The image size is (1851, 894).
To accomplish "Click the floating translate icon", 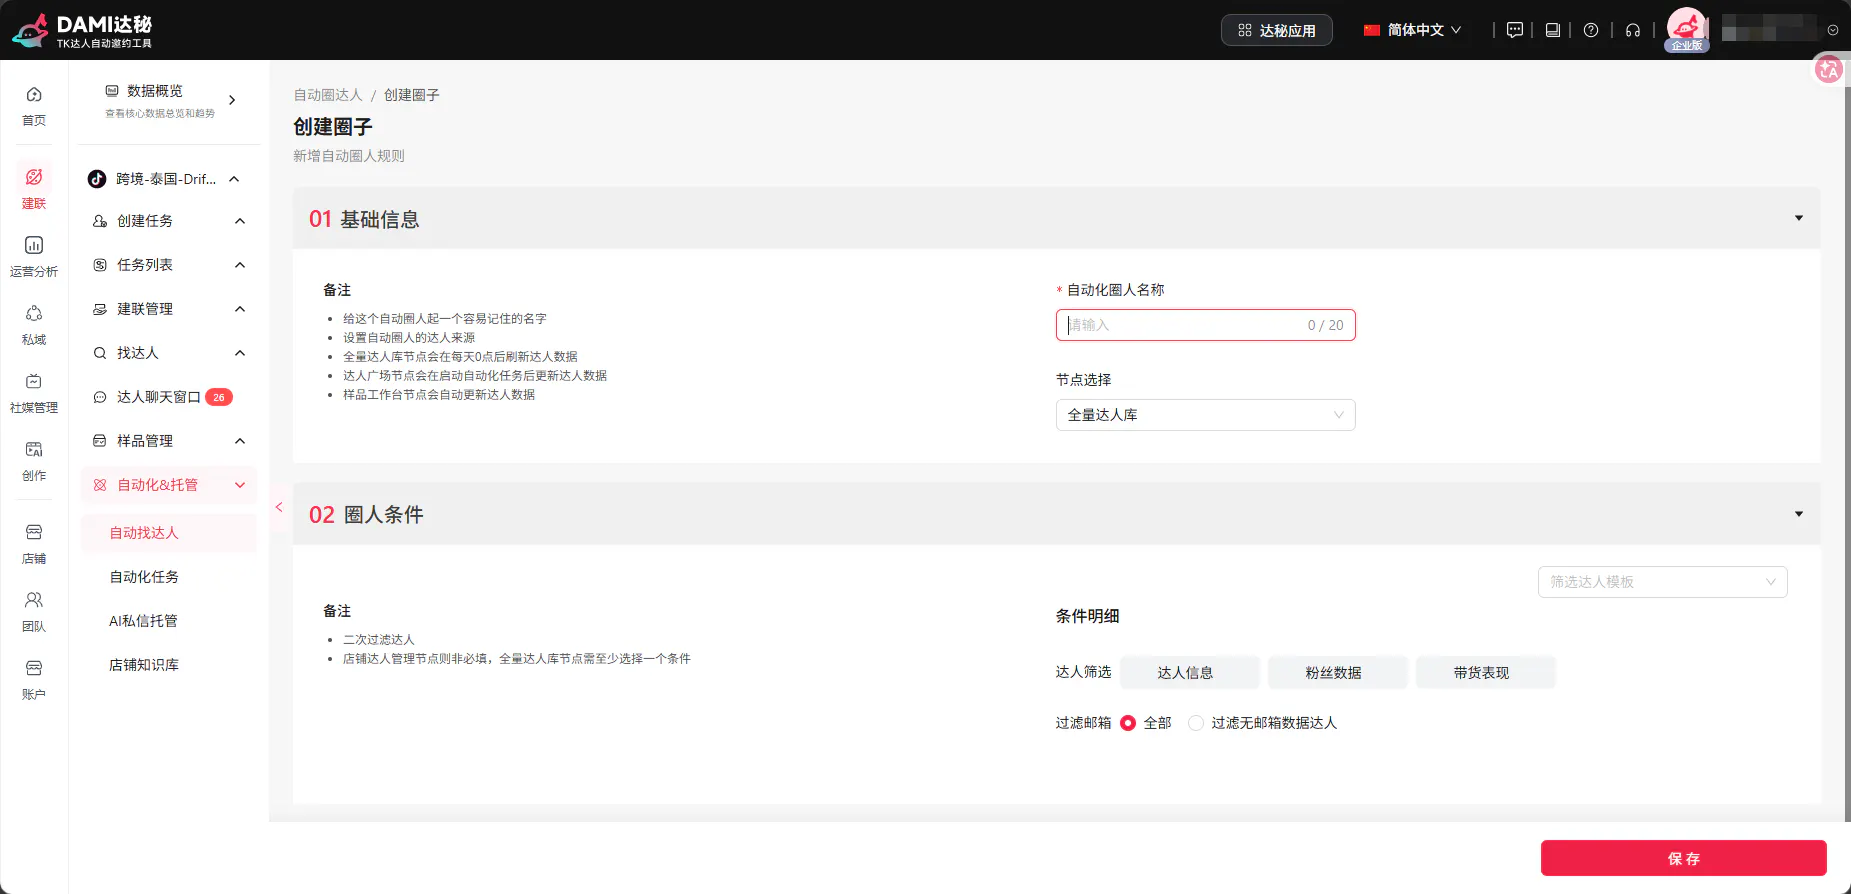I will pos(1829,69).
